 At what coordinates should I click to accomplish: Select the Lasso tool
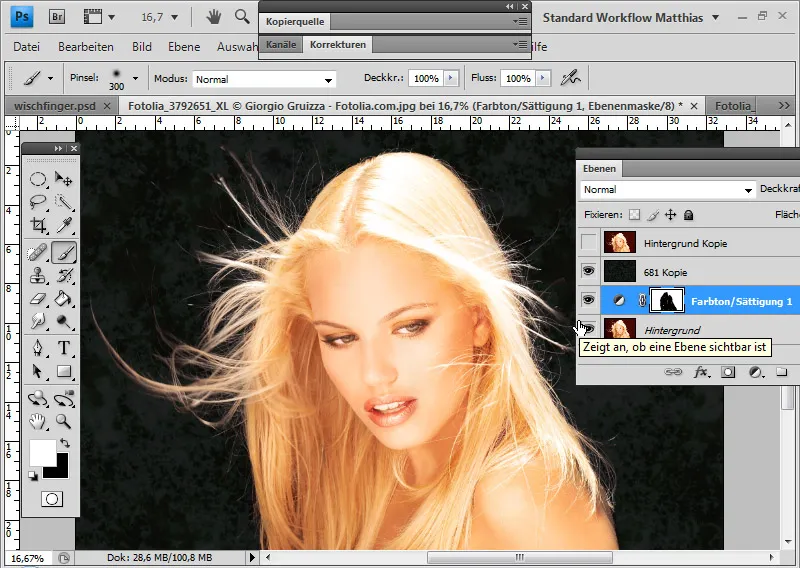(37, 203)
